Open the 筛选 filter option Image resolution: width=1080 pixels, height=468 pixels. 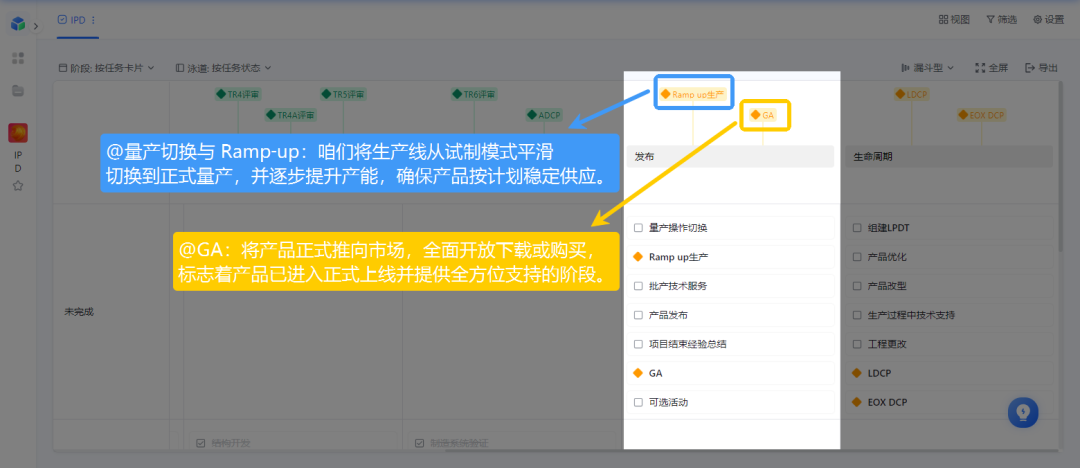[x=1002, y=19]
